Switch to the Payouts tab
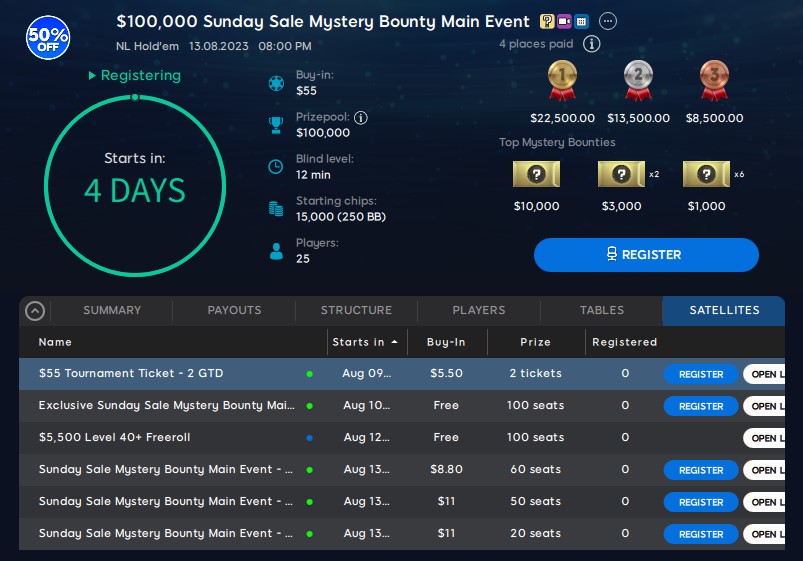The width and height of the screenshot is (803, 561). pos(234,310)
